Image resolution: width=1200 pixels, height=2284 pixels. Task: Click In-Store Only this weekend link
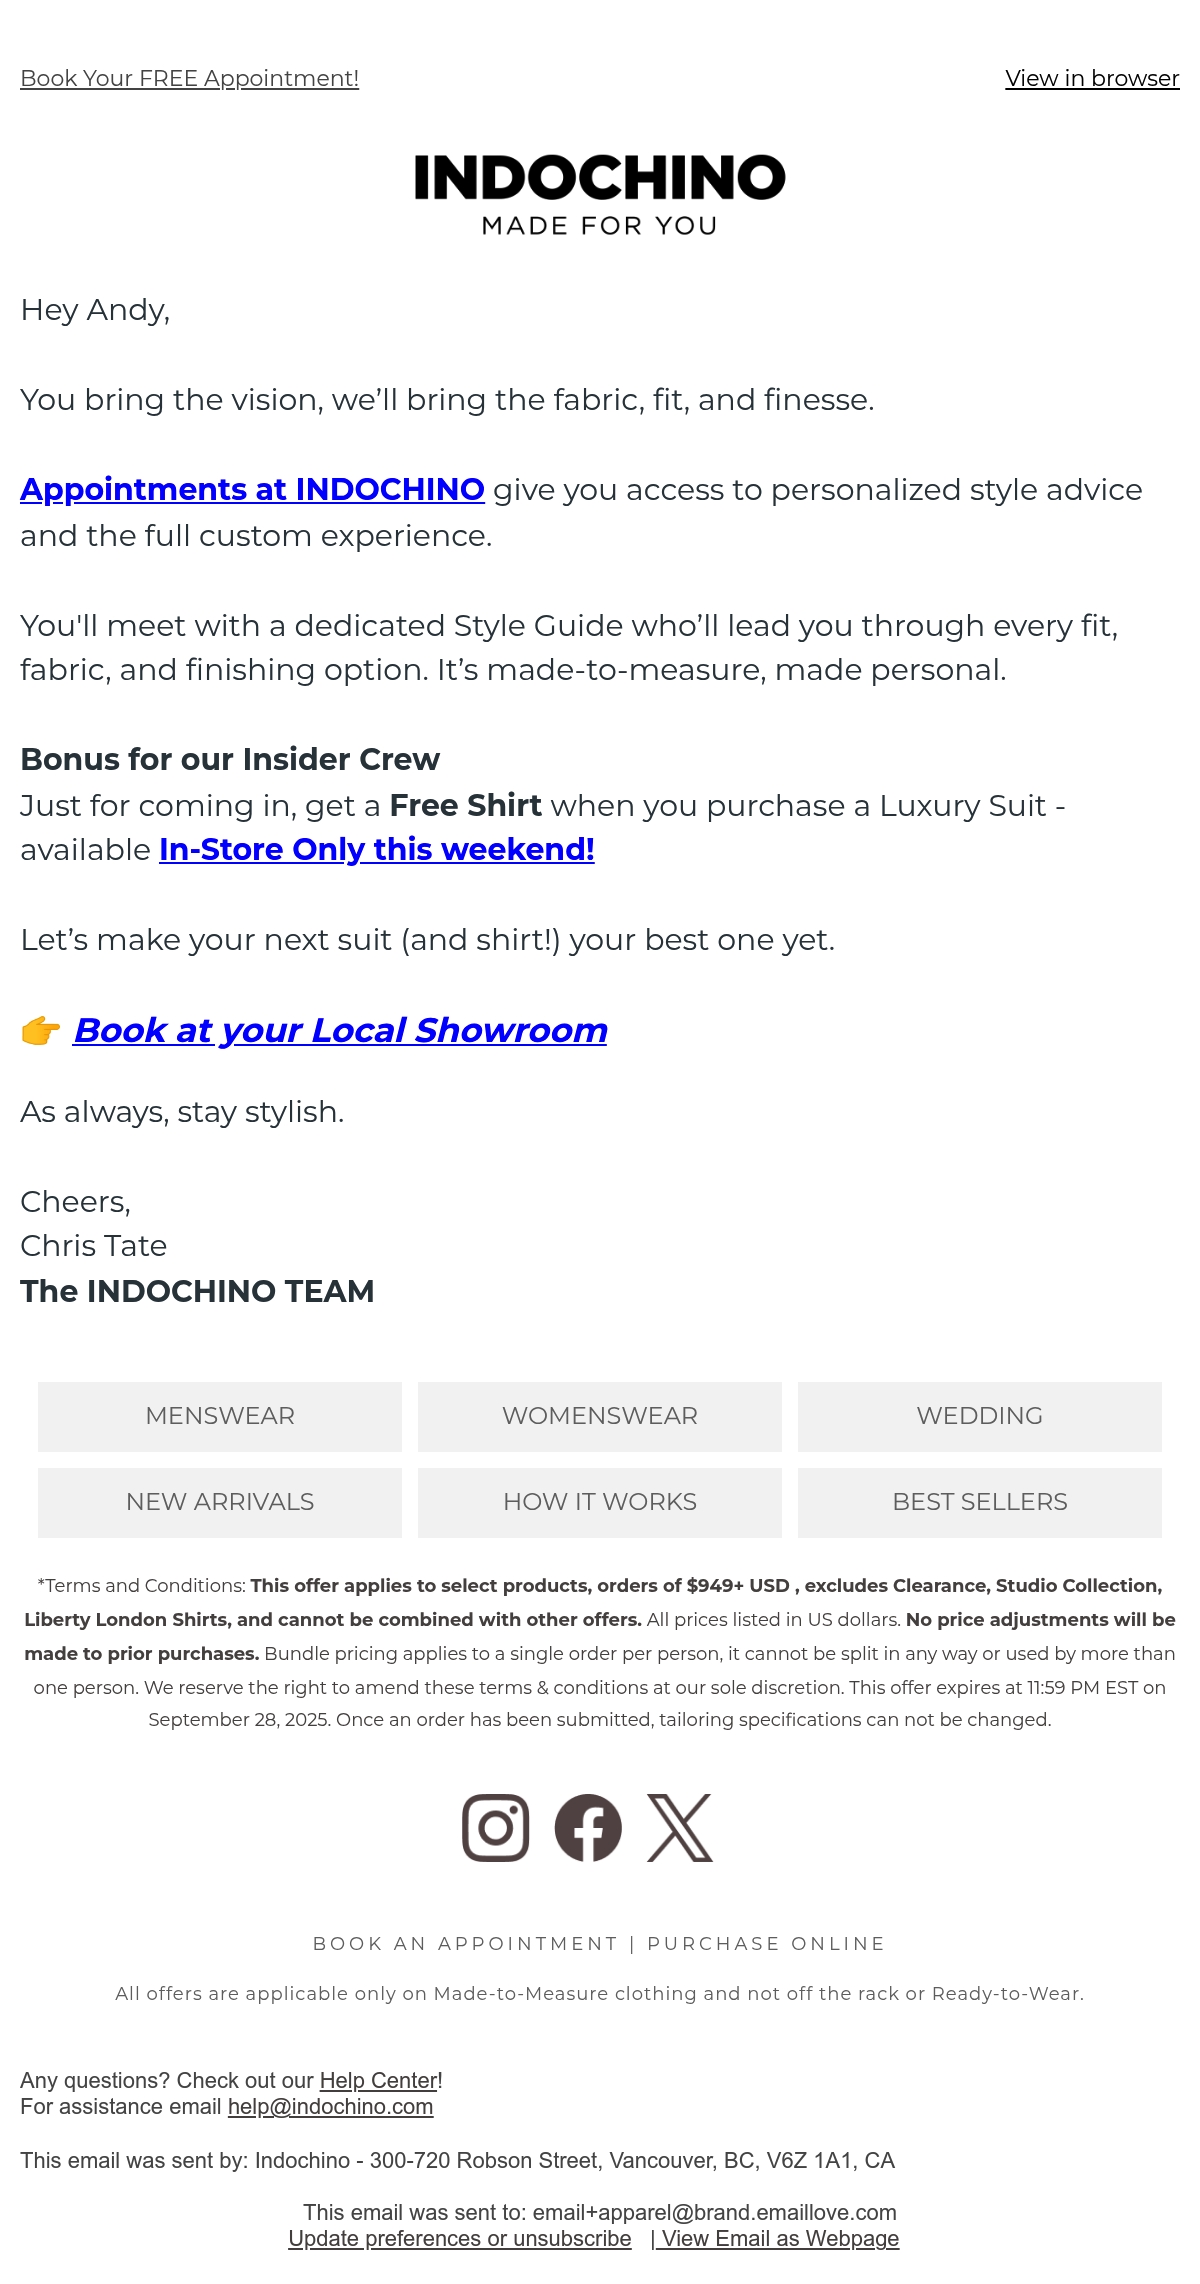pos(377,849)
